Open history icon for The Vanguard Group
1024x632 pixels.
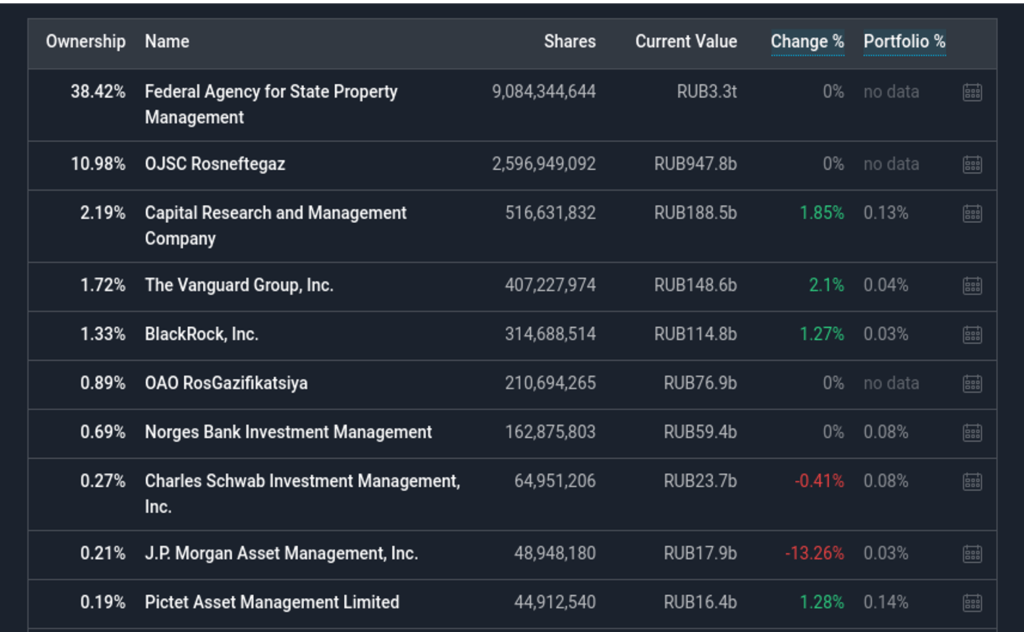tap(971, 286)
